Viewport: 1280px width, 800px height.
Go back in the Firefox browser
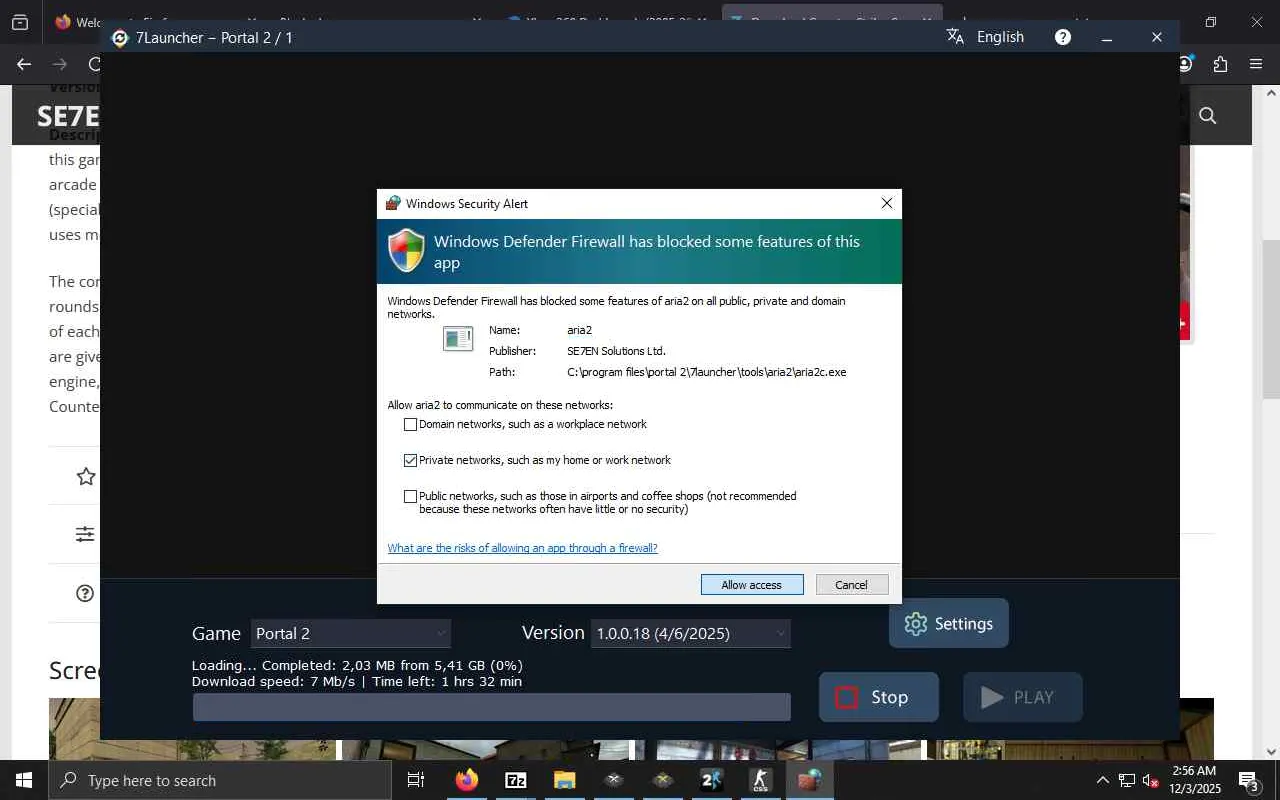[x=24, y=64]
